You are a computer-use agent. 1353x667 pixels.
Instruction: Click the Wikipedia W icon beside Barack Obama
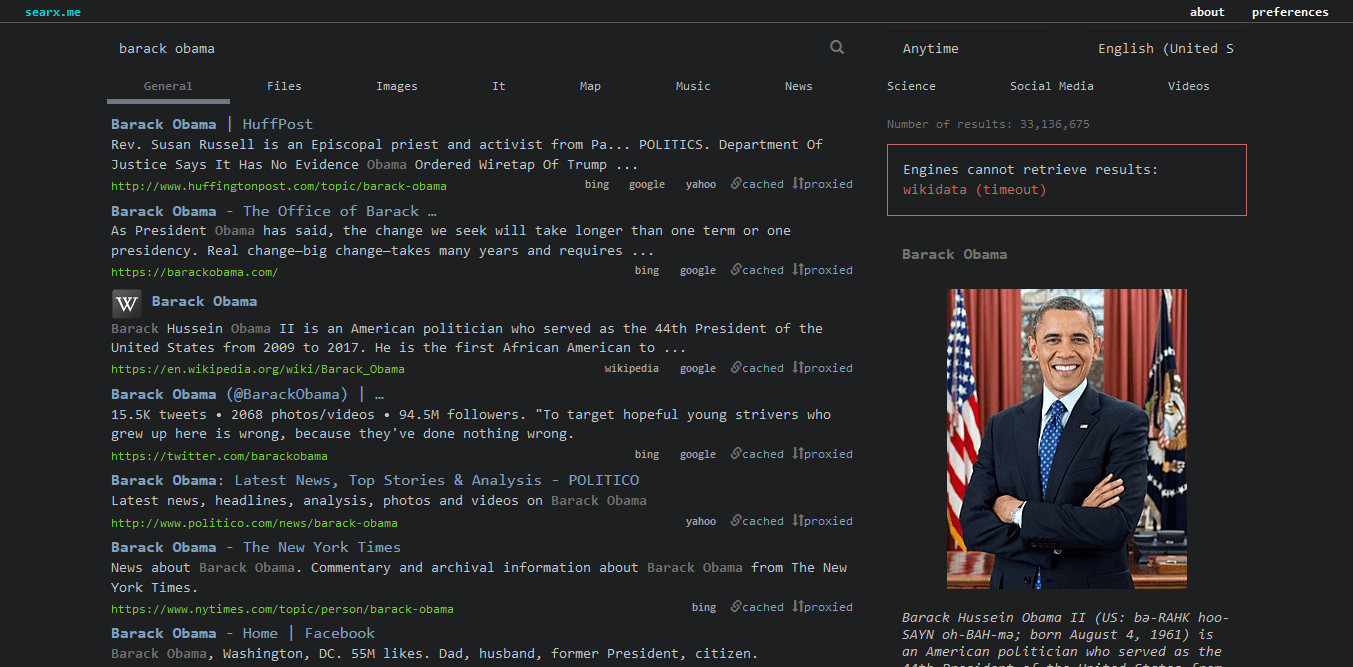click(x=127, y=303)
